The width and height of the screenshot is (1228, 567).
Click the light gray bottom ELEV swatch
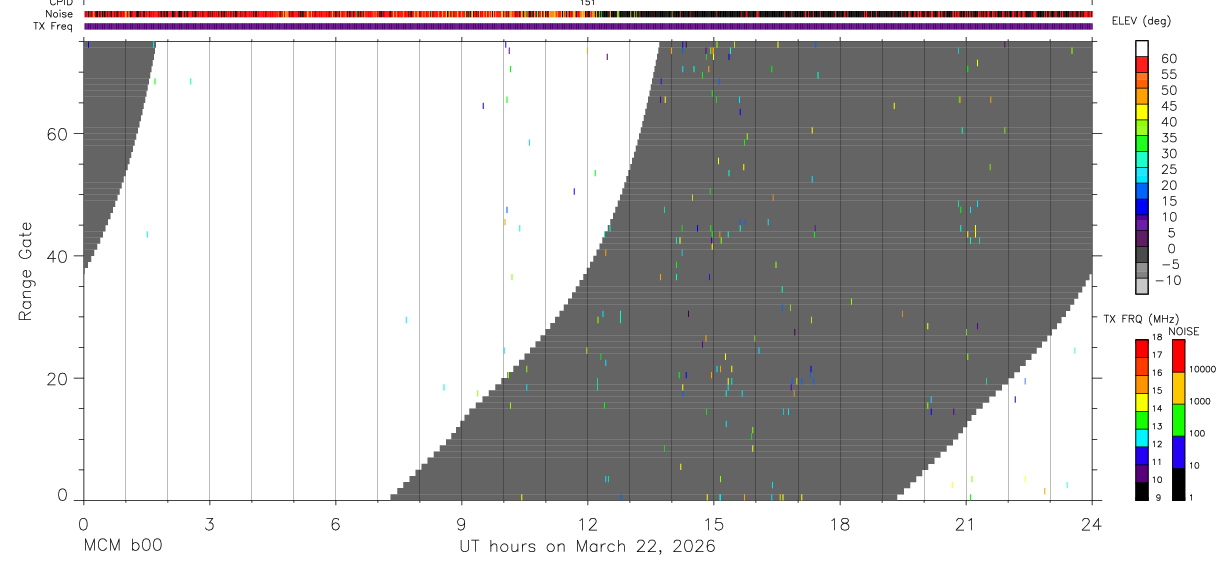click(1142, 286)
